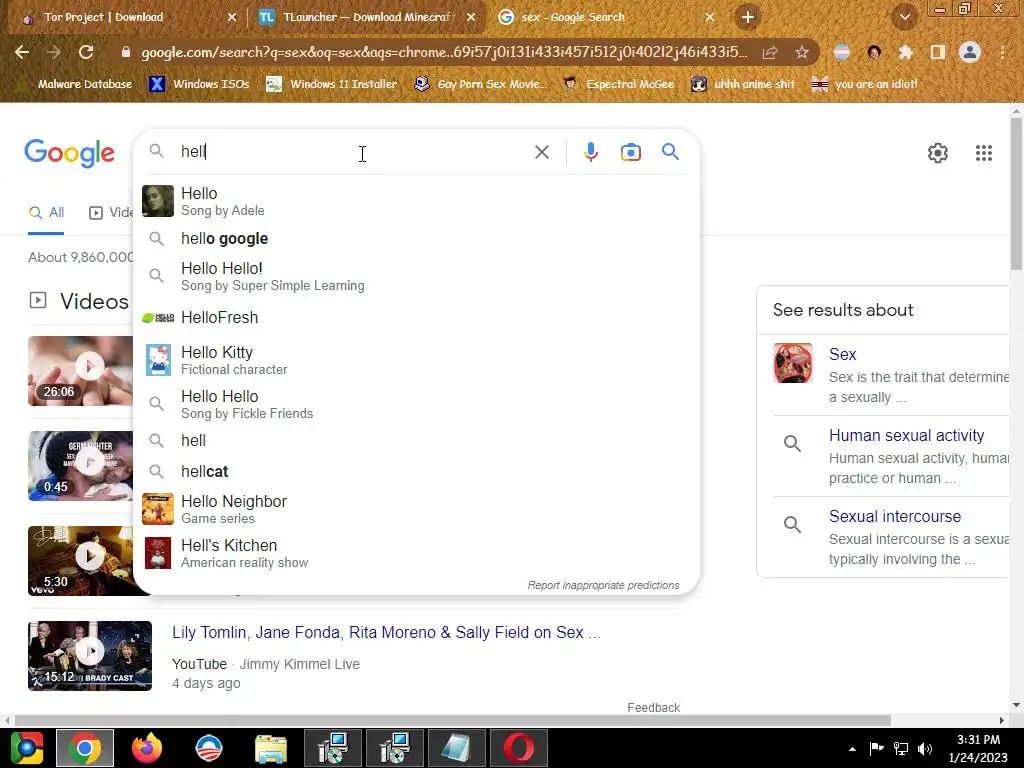
Task: Close the Tor Project tab
Action: click(x=232, y=17)
